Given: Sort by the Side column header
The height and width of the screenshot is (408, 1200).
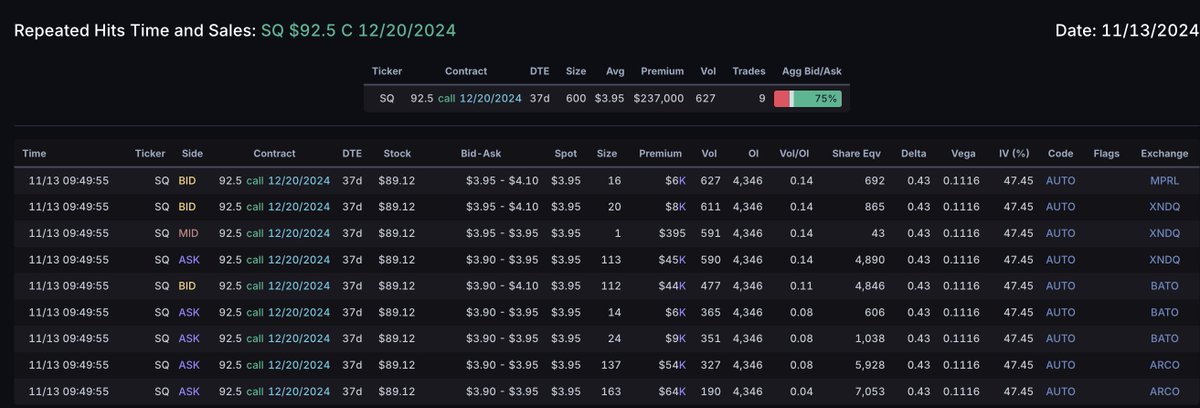Looking at the screenshot, I should pos(192,154).
